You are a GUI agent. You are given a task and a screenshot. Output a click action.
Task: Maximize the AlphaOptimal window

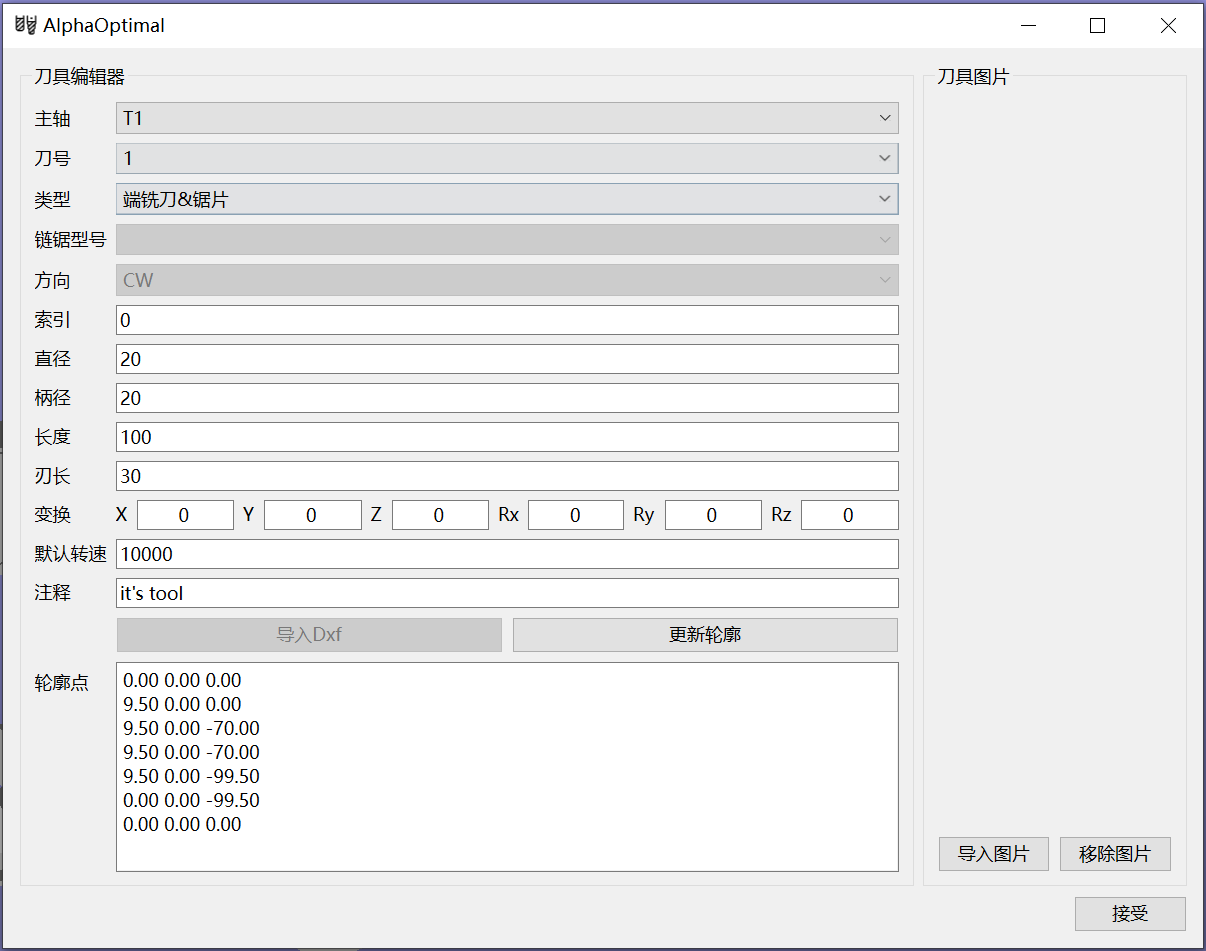click(1097, 26)
